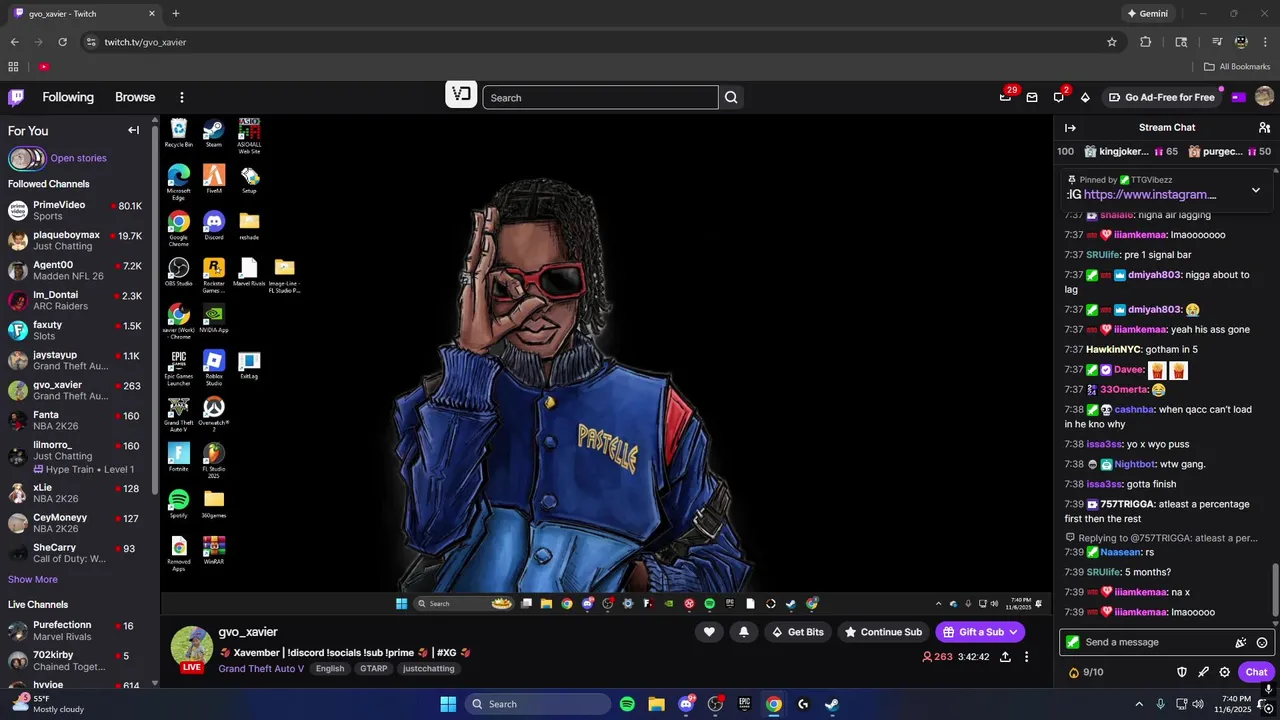The image size is (1280, 720).
Task: Send message with the Chat button
Action: tap(1256, 672)
